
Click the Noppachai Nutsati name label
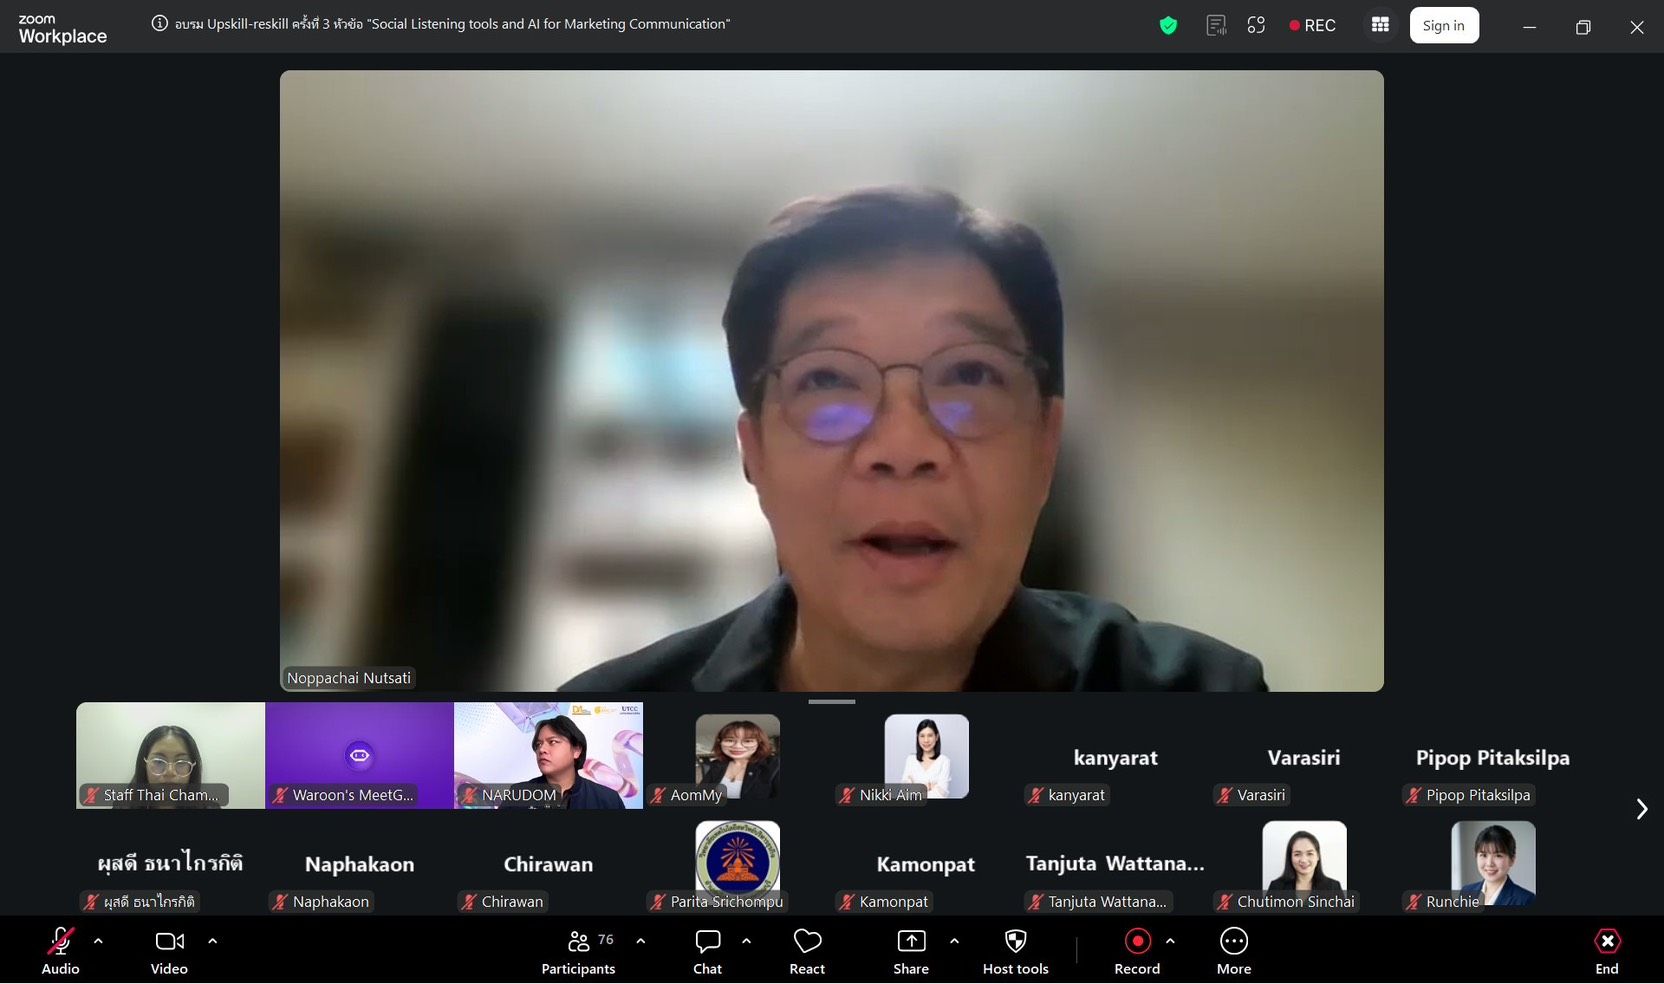pos(349,678)
